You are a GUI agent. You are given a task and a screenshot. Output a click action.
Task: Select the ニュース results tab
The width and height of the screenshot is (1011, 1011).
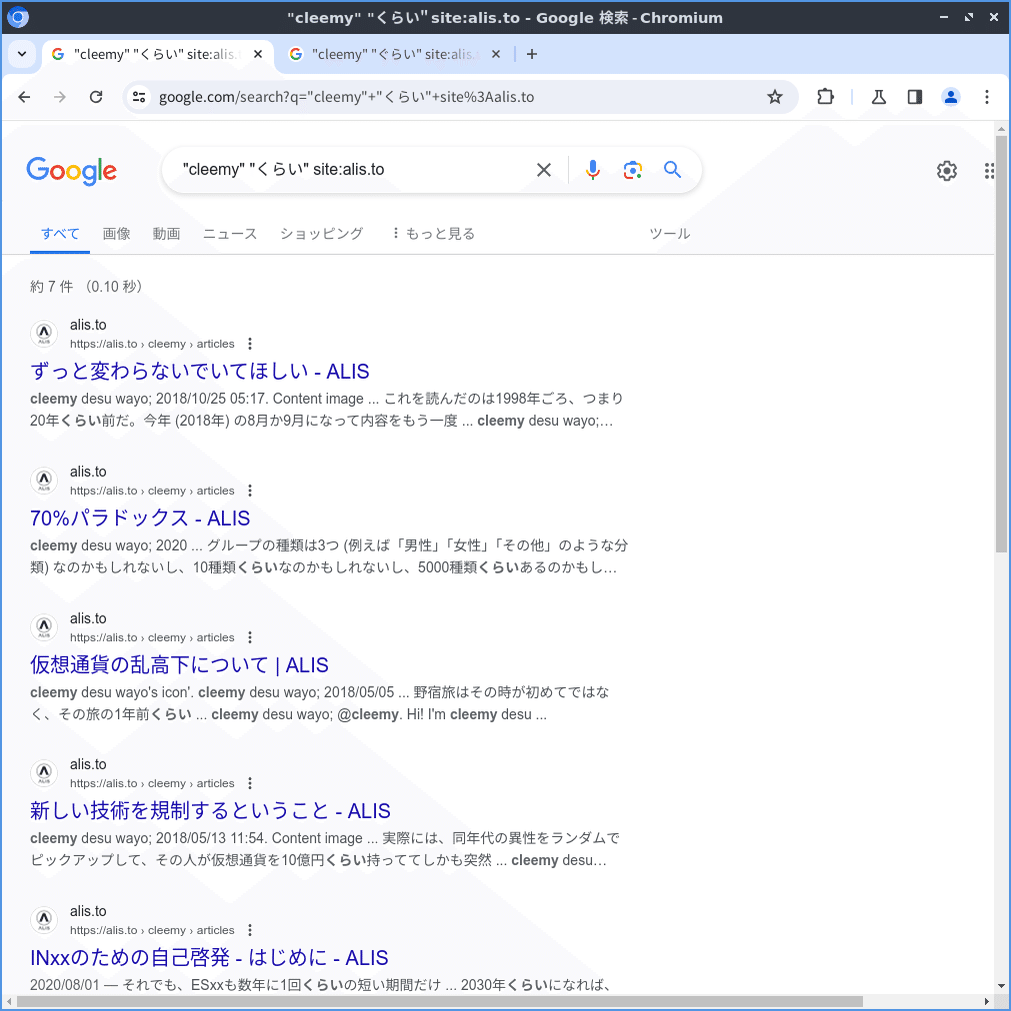(x=230, y=233)
